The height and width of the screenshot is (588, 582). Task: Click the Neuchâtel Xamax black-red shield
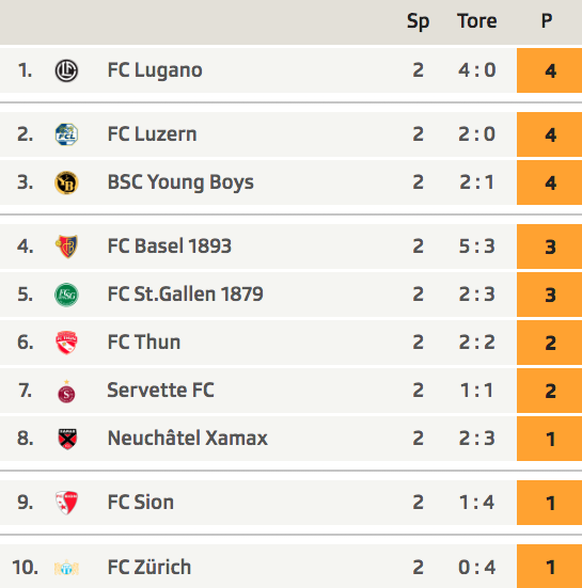(68, 439)
